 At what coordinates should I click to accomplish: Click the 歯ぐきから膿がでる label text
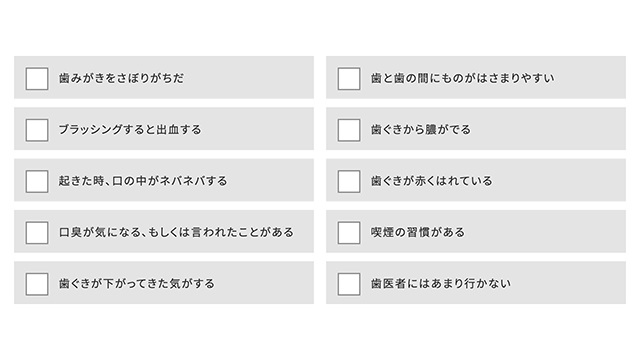pos(421,129)
